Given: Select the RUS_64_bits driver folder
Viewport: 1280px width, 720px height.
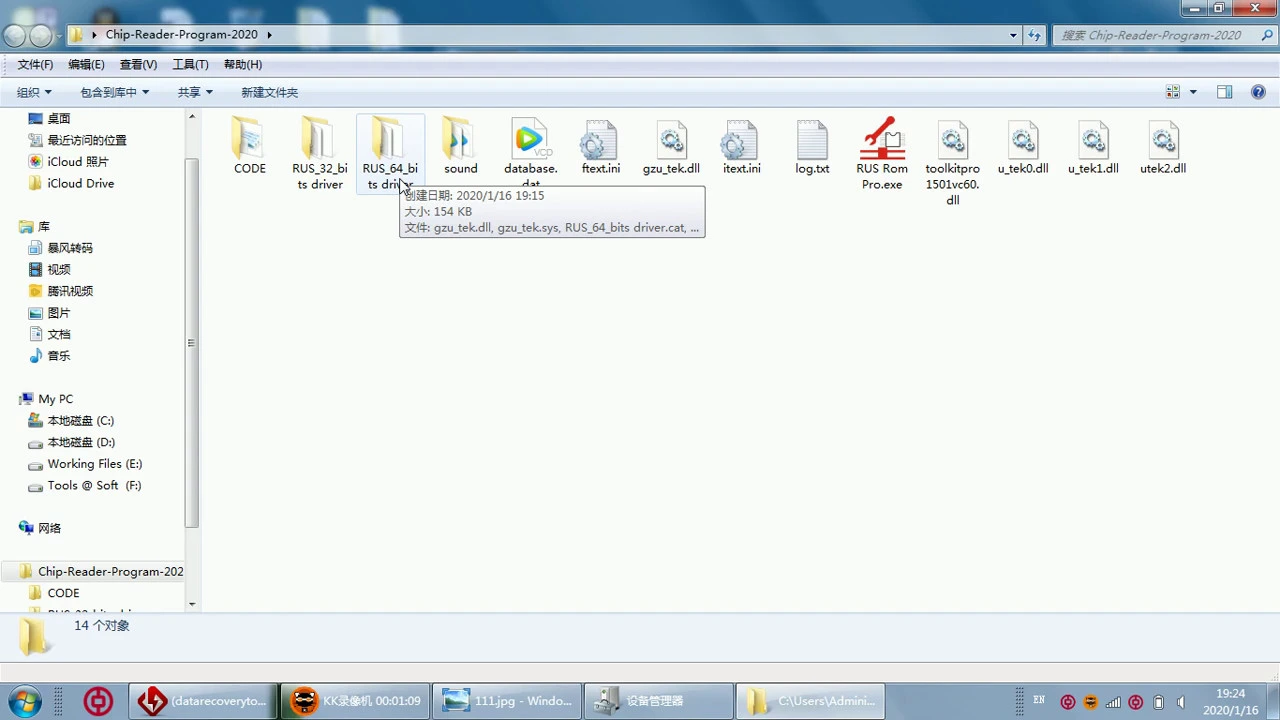Looking at the screenshot, I should pos(390,153).
